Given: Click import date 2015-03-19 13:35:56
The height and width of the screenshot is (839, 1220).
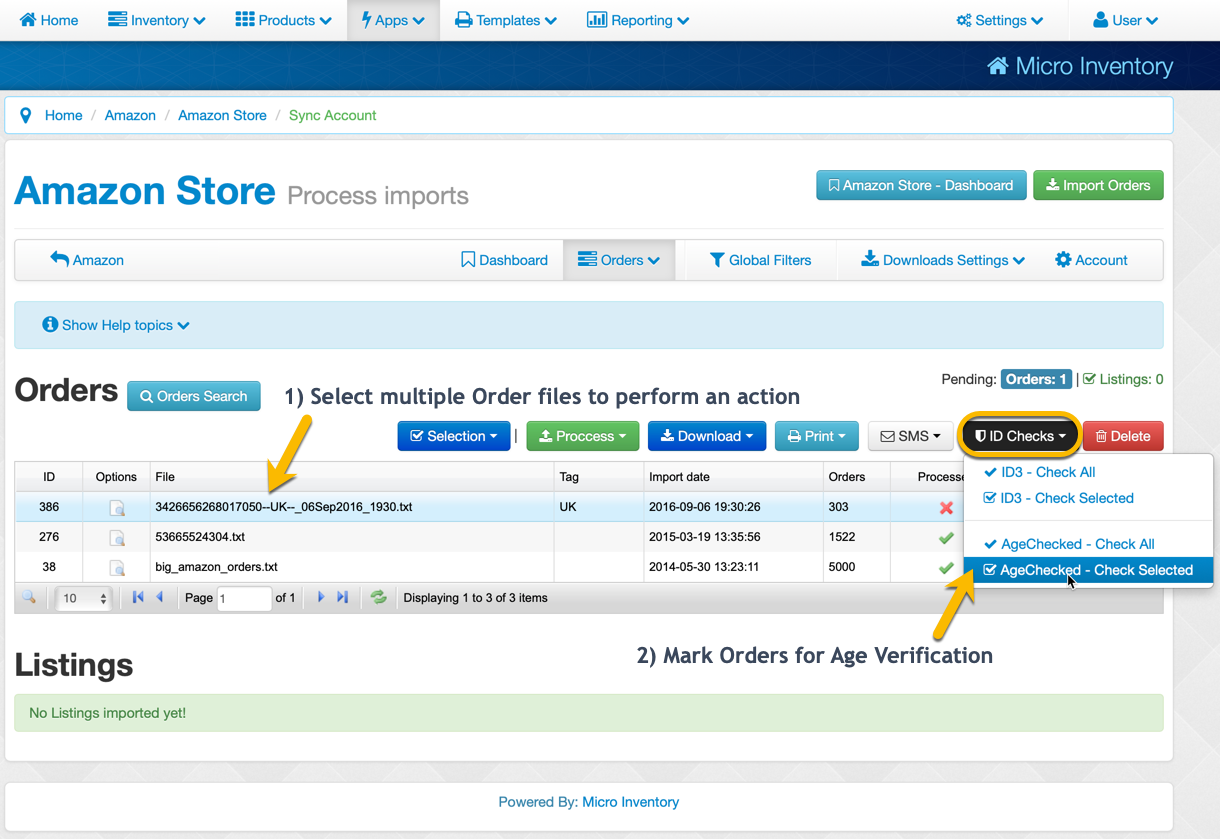Looking at the screenshot, I should (x=705, y=537).
